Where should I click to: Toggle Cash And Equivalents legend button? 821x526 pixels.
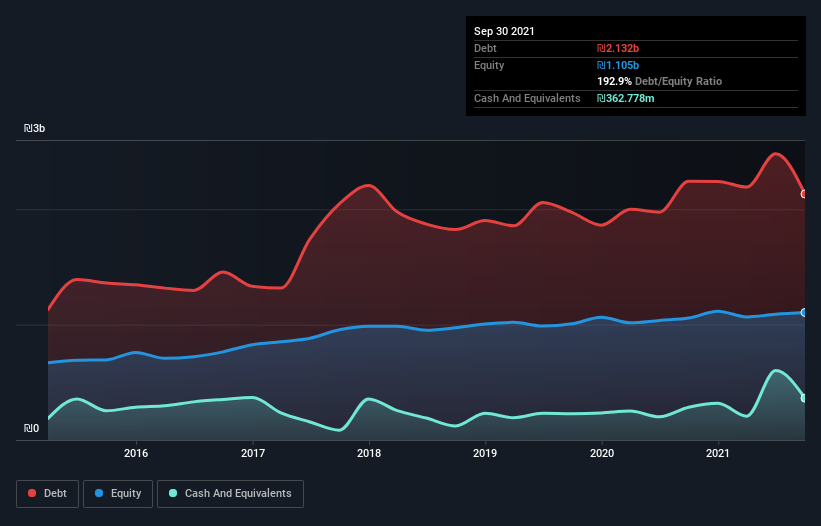(230, 494)
